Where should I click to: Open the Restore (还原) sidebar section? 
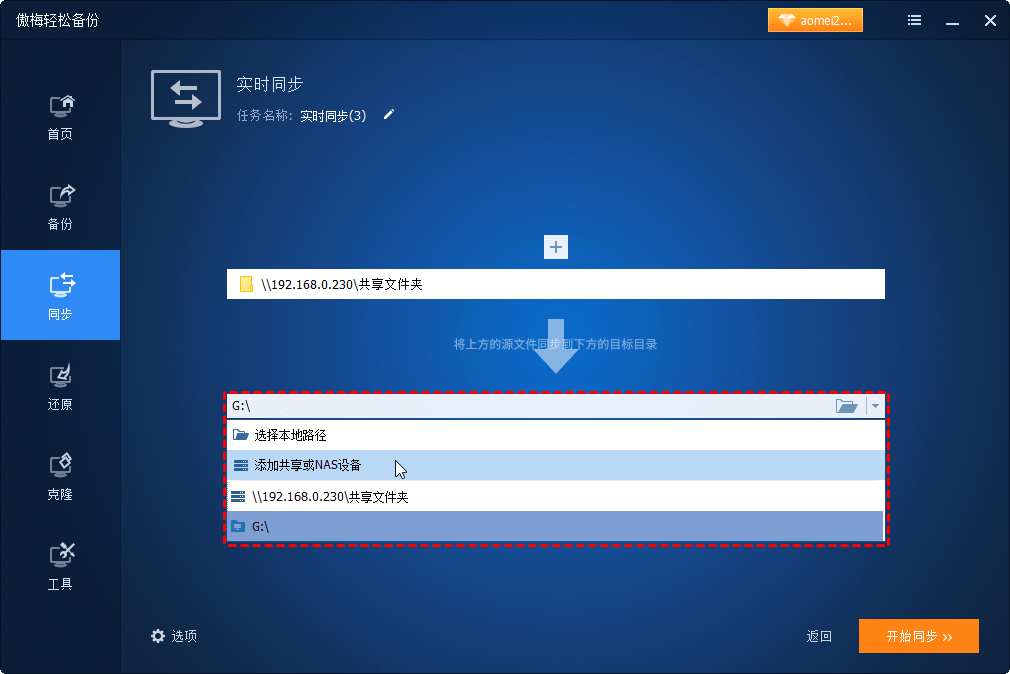click(60, 387)
